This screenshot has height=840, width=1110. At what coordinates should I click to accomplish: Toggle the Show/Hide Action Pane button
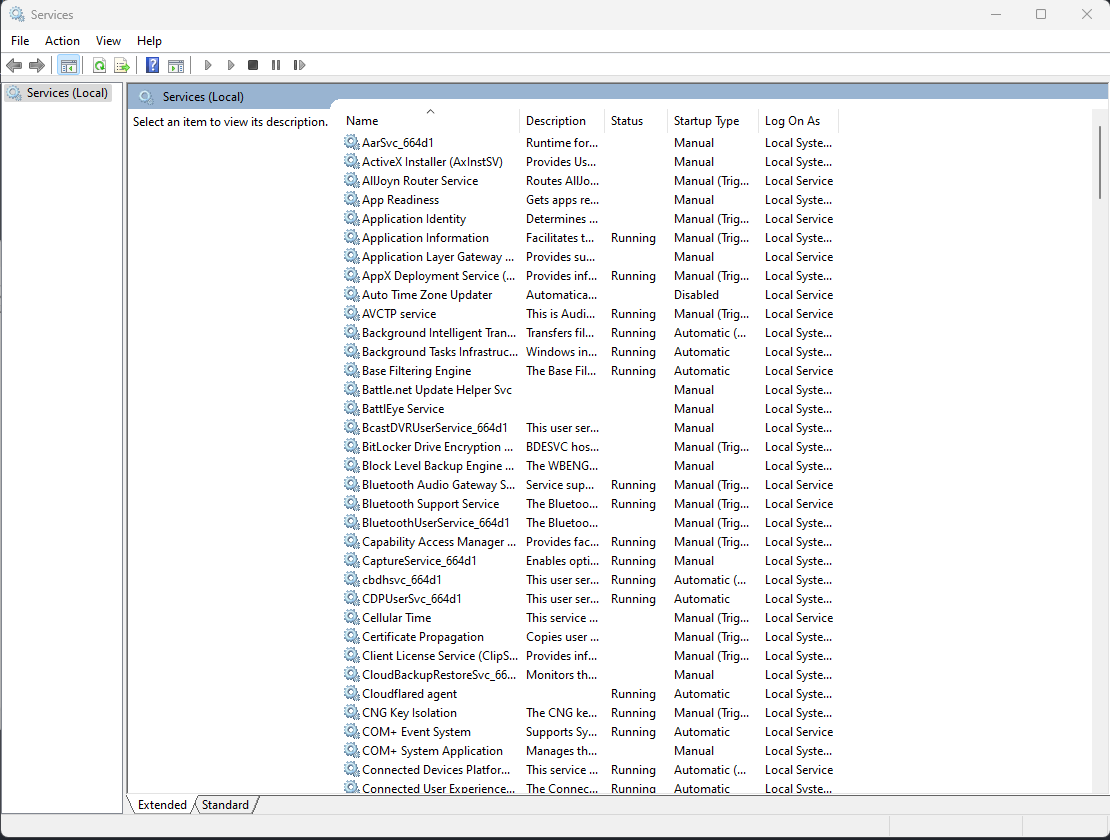coord(176,65)
